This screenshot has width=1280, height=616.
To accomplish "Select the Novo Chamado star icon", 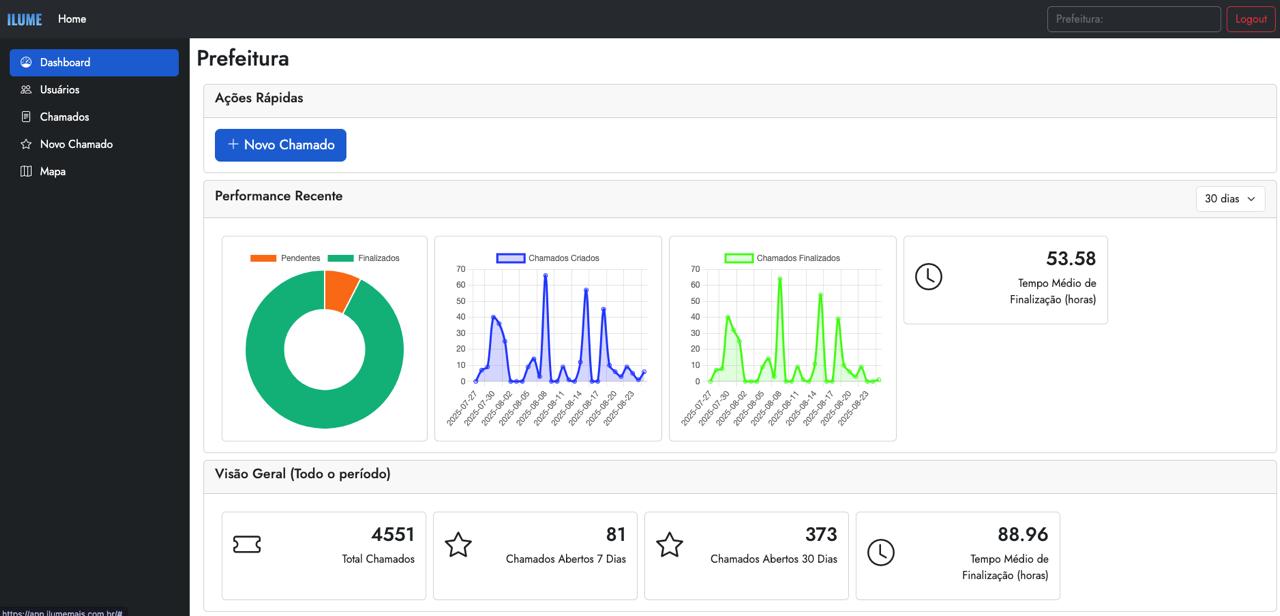I will coord(26,143).
